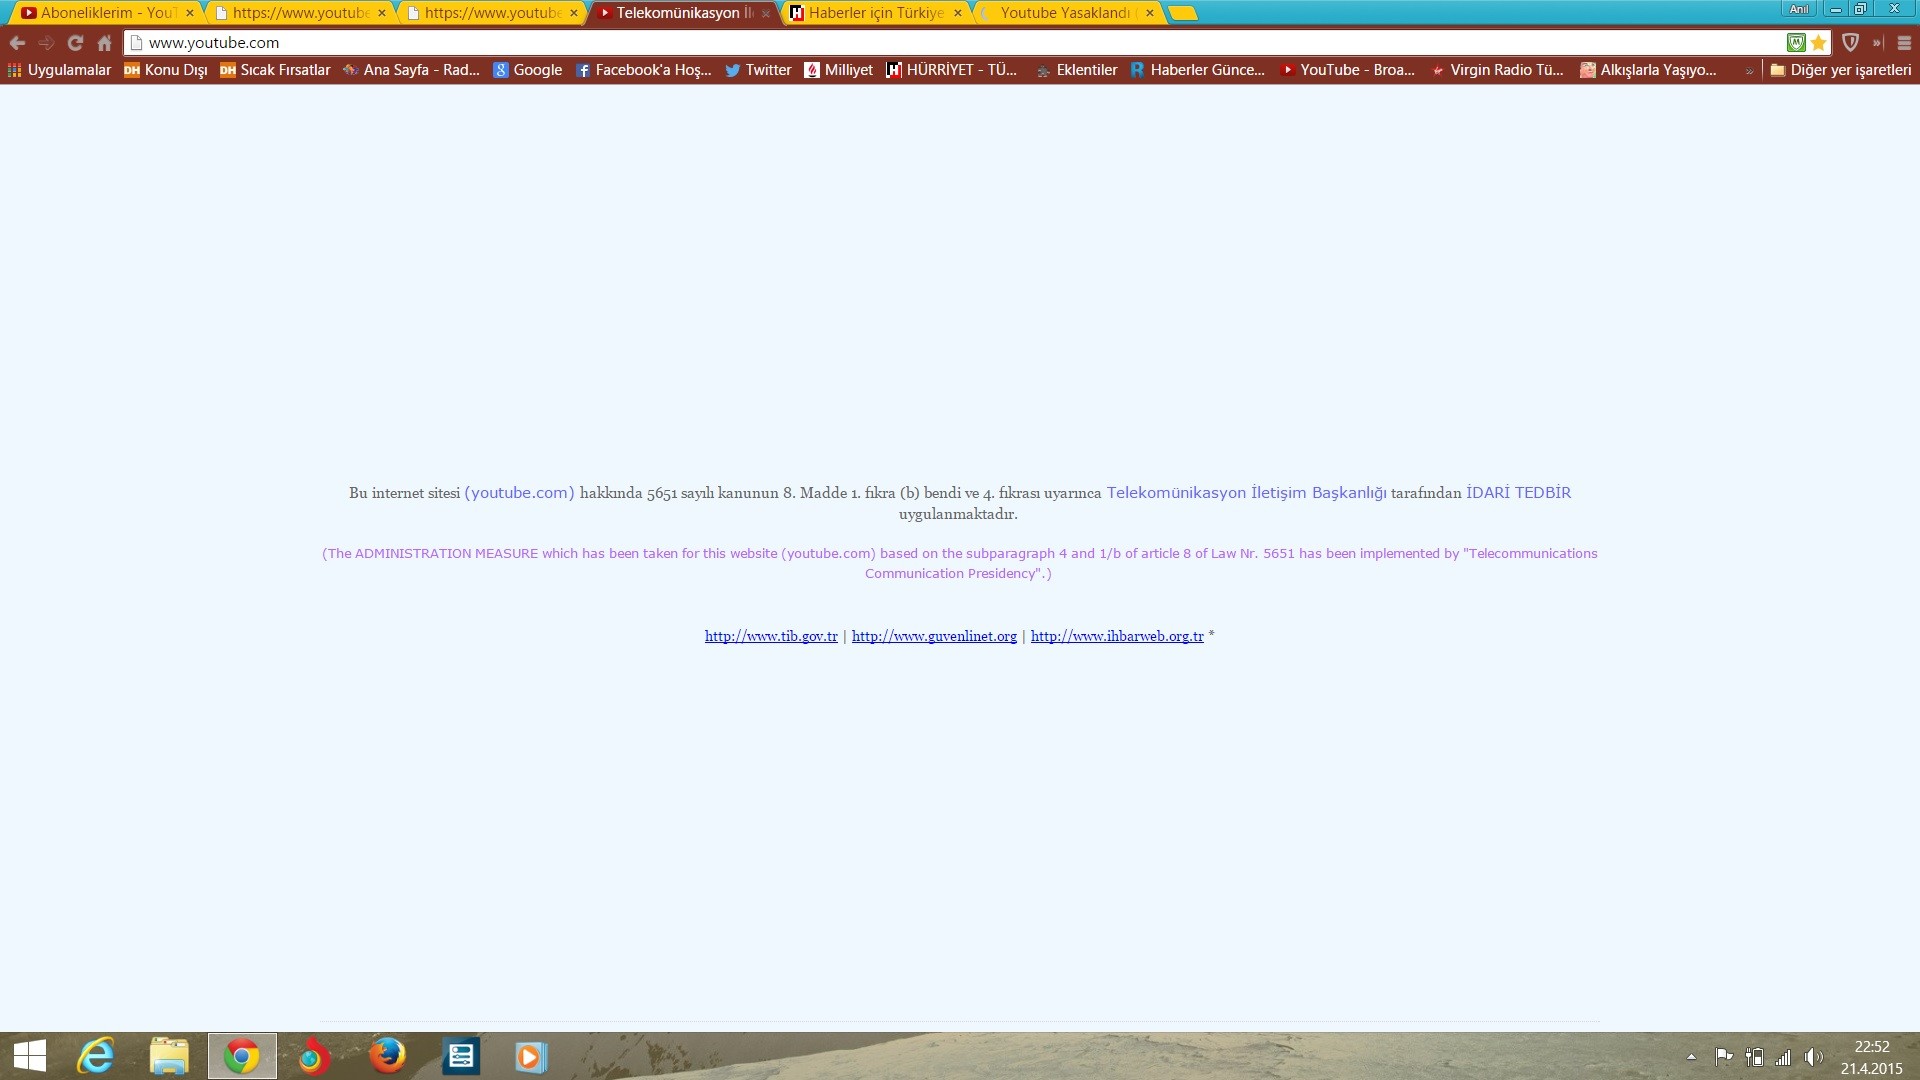Click the Anıl profile button
Image resolution: width=1920 pixels, height=1080 pixels.
pos(1799,9)
